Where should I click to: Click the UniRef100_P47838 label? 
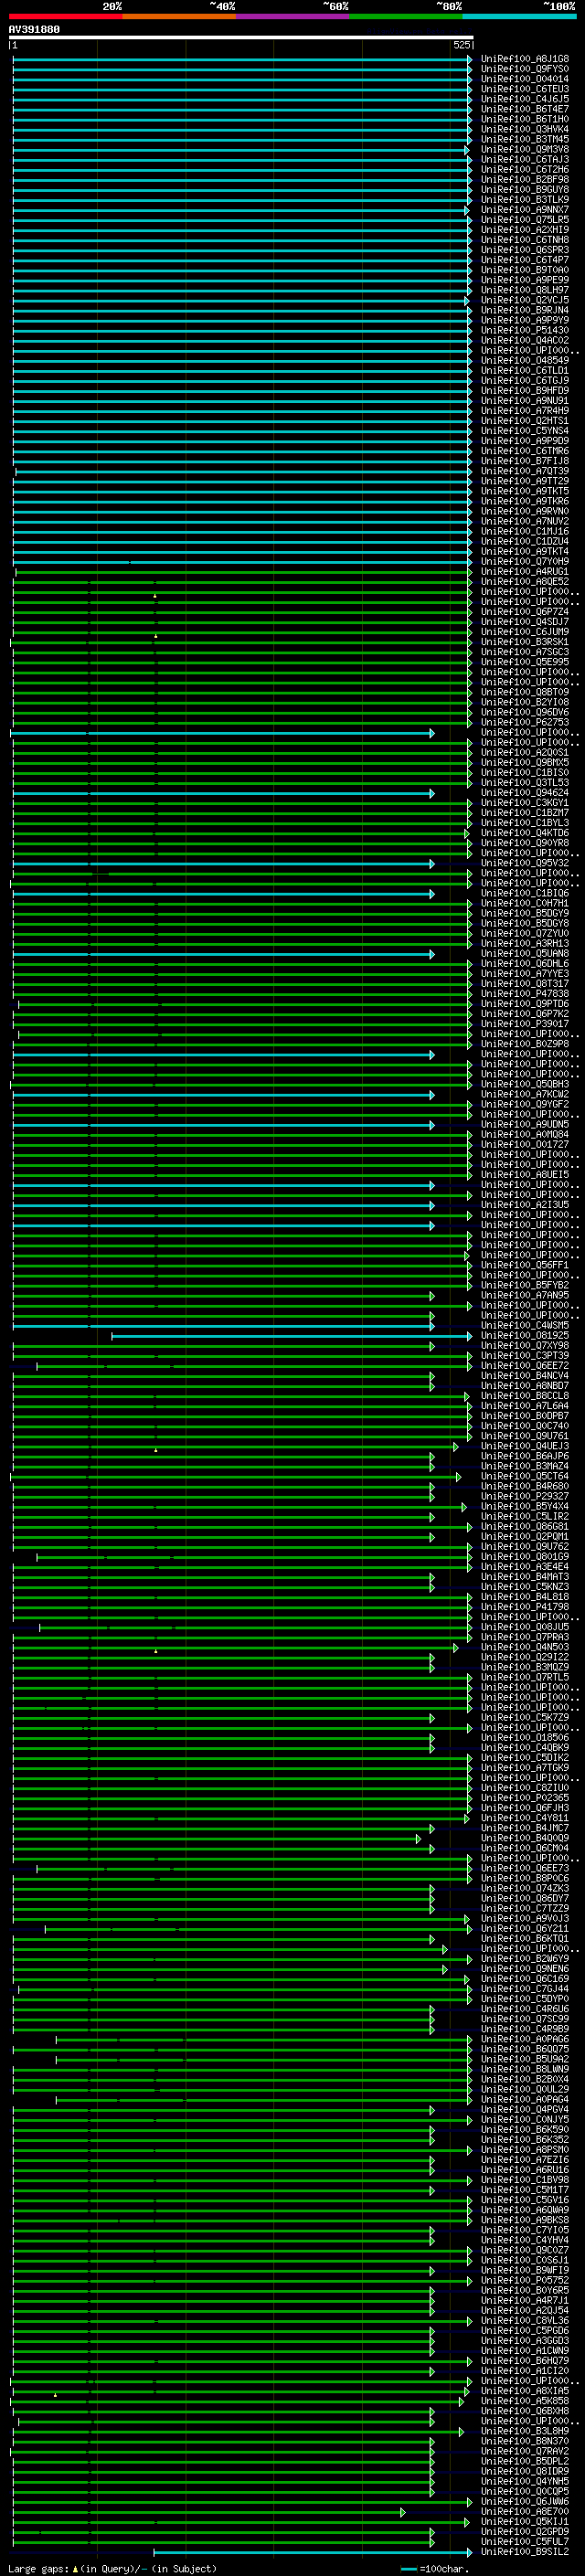coord(525,994)
